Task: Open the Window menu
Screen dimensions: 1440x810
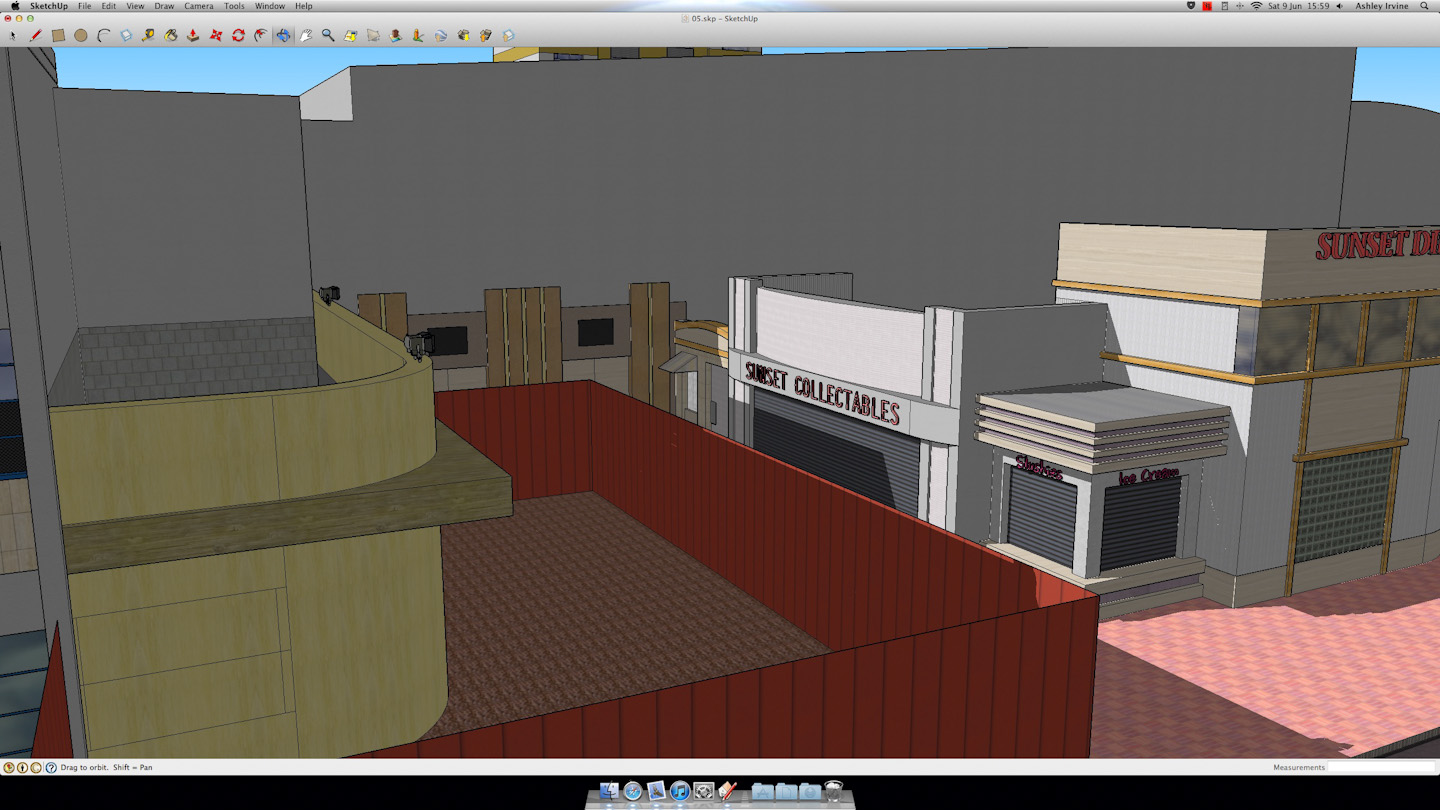Action: click(x=270, y=6)
